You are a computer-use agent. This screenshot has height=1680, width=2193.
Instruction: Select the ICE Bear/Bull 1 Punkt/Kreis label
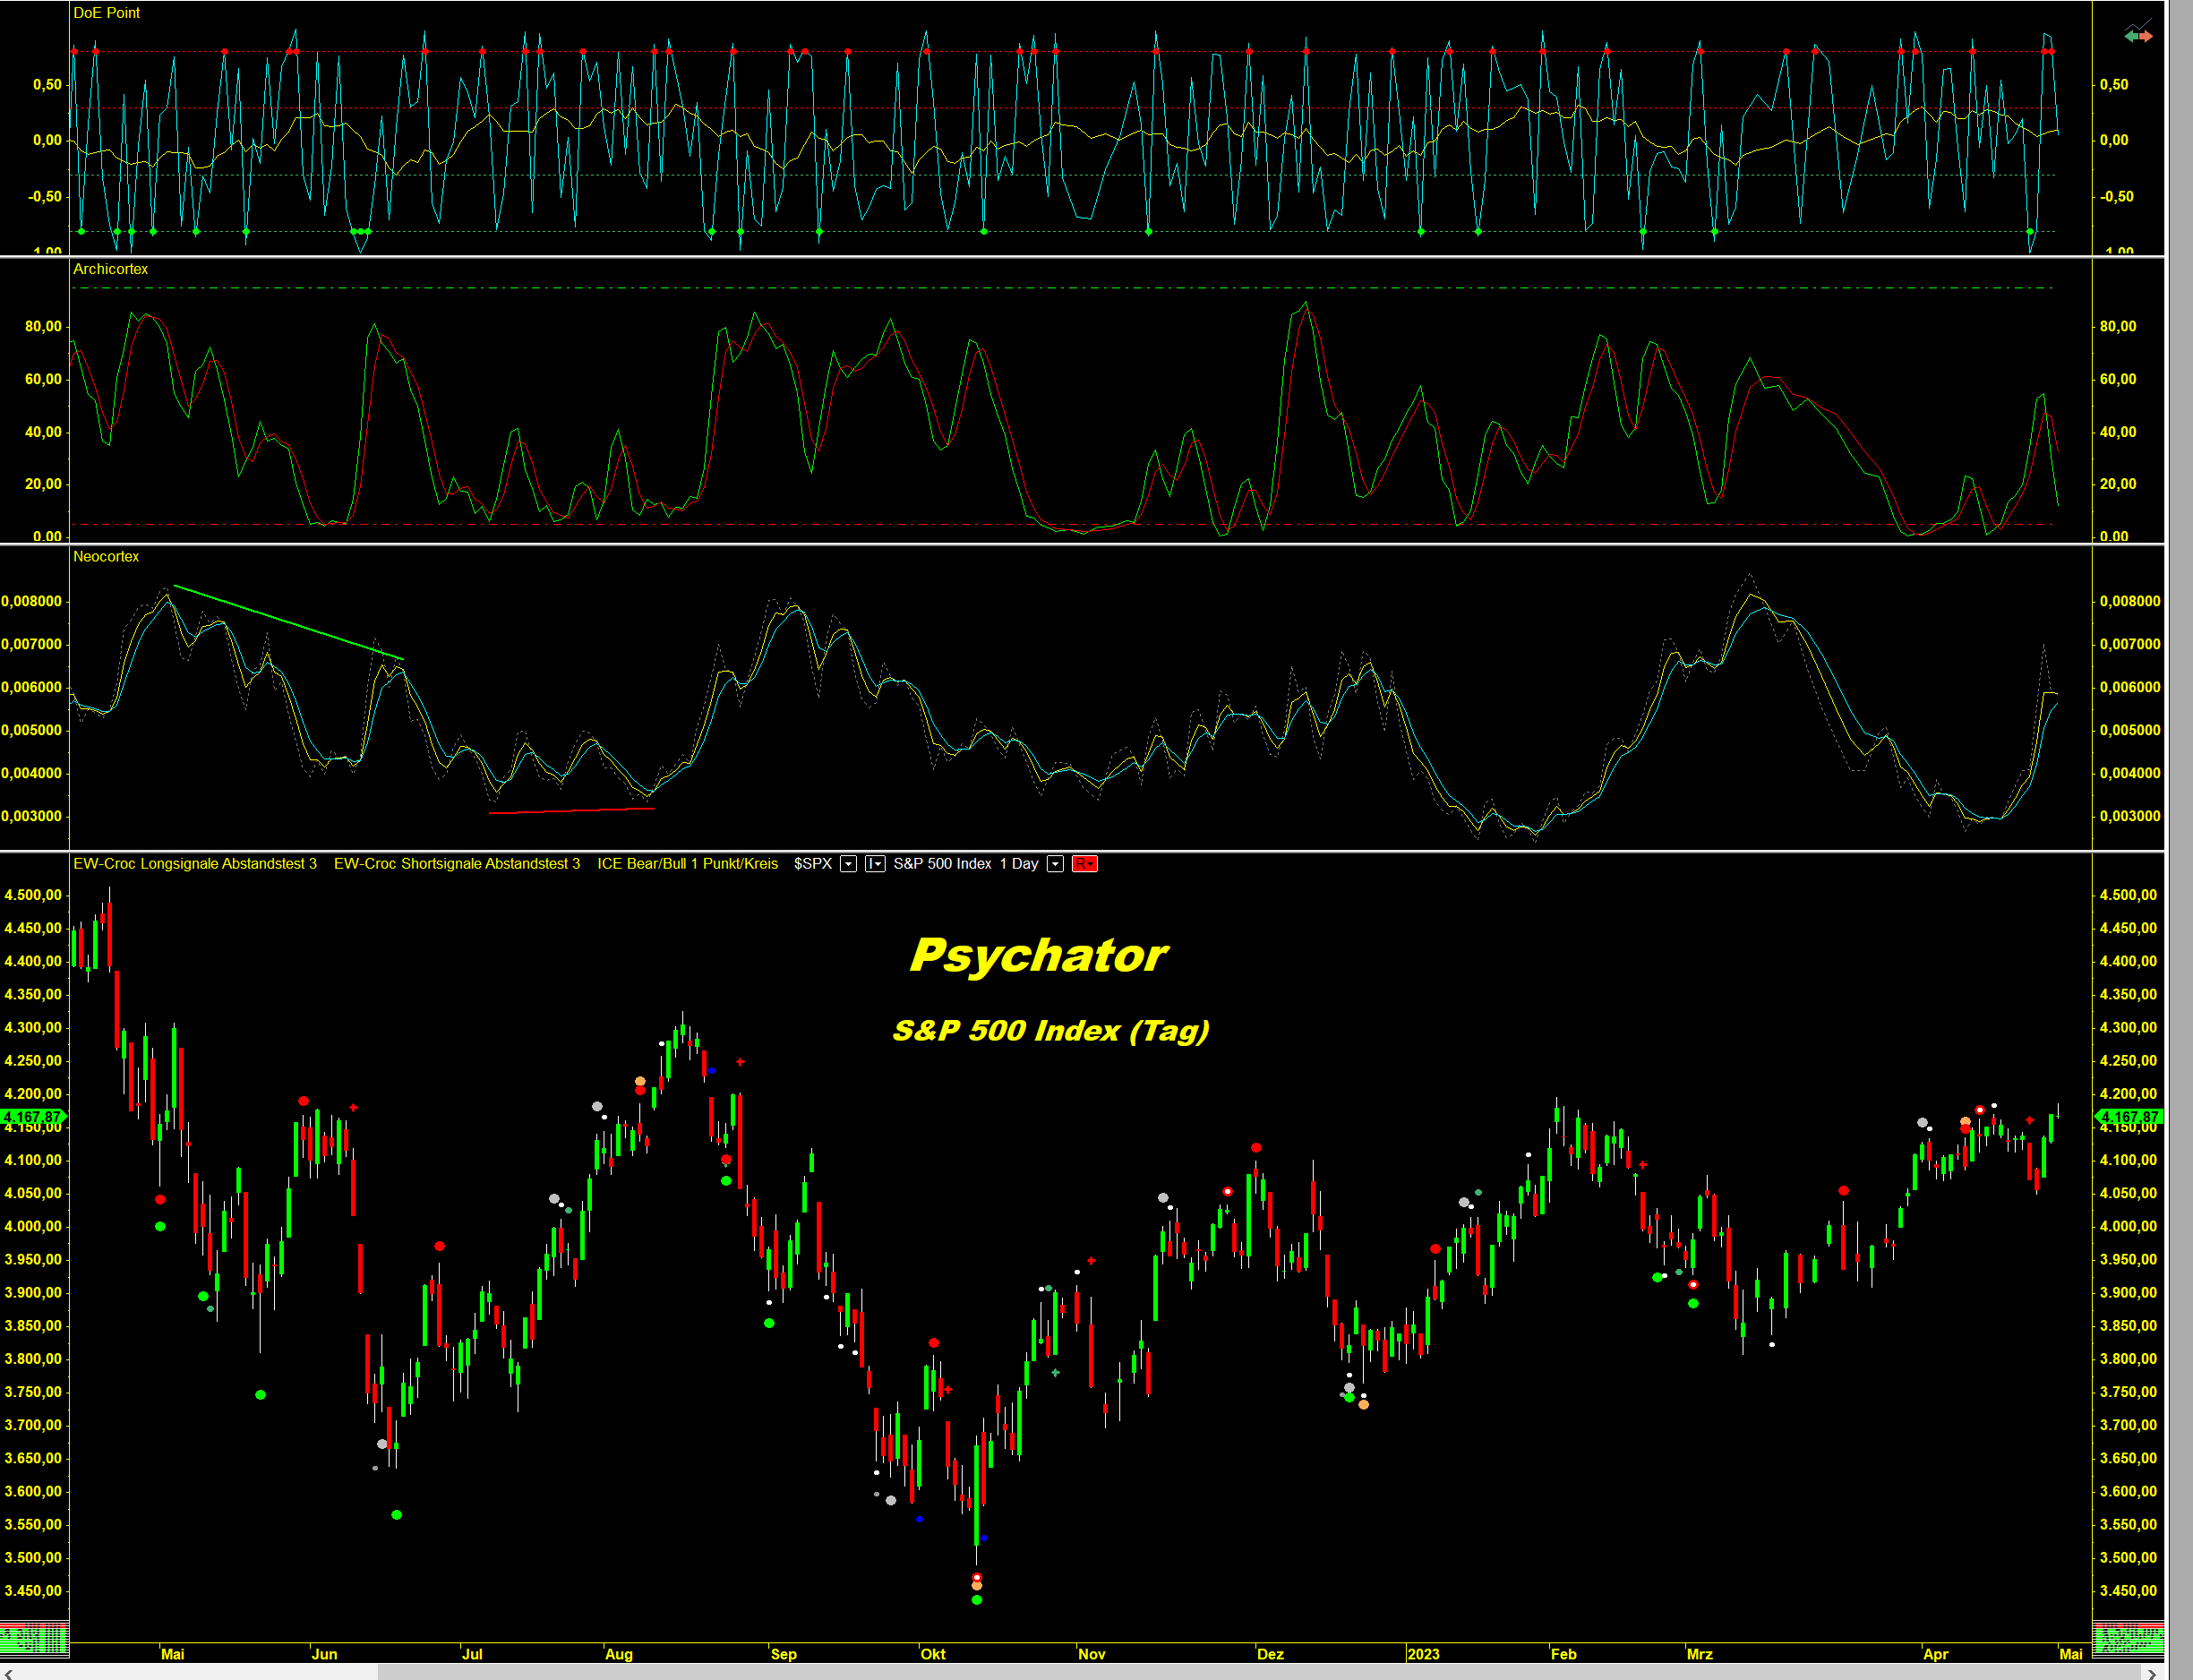point(687,864)
